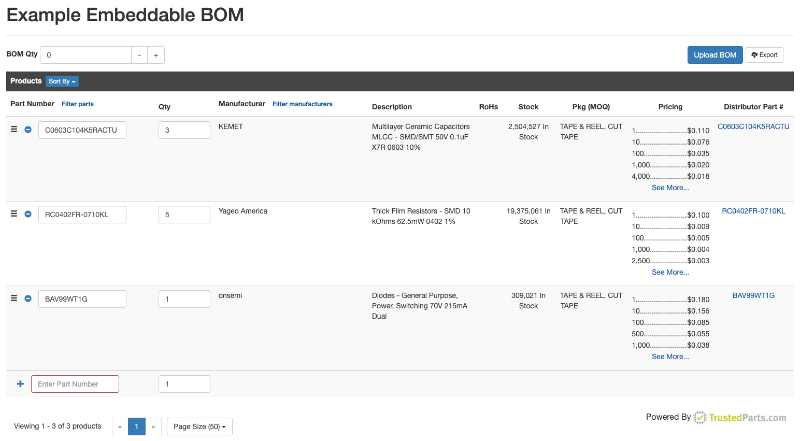Click quantity field showing 5 for Yageo

pos(184,214)
